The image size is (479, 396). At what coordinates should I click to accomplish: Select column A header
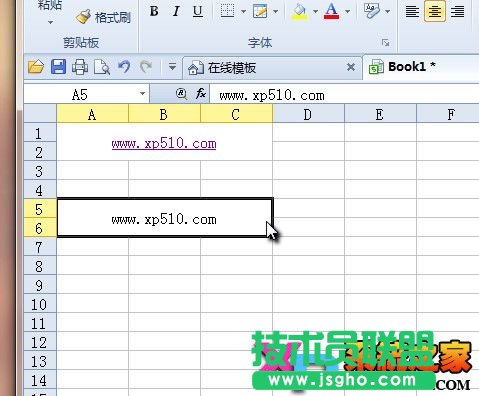point(92,115)
